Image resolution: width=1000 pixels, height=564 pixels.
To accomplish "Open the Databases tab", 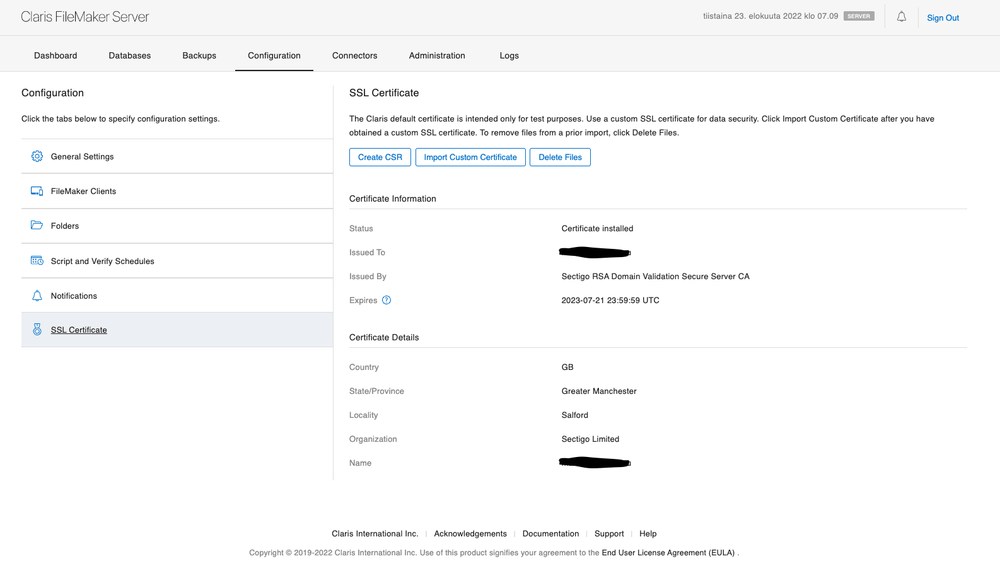I will tap(129, 56).
